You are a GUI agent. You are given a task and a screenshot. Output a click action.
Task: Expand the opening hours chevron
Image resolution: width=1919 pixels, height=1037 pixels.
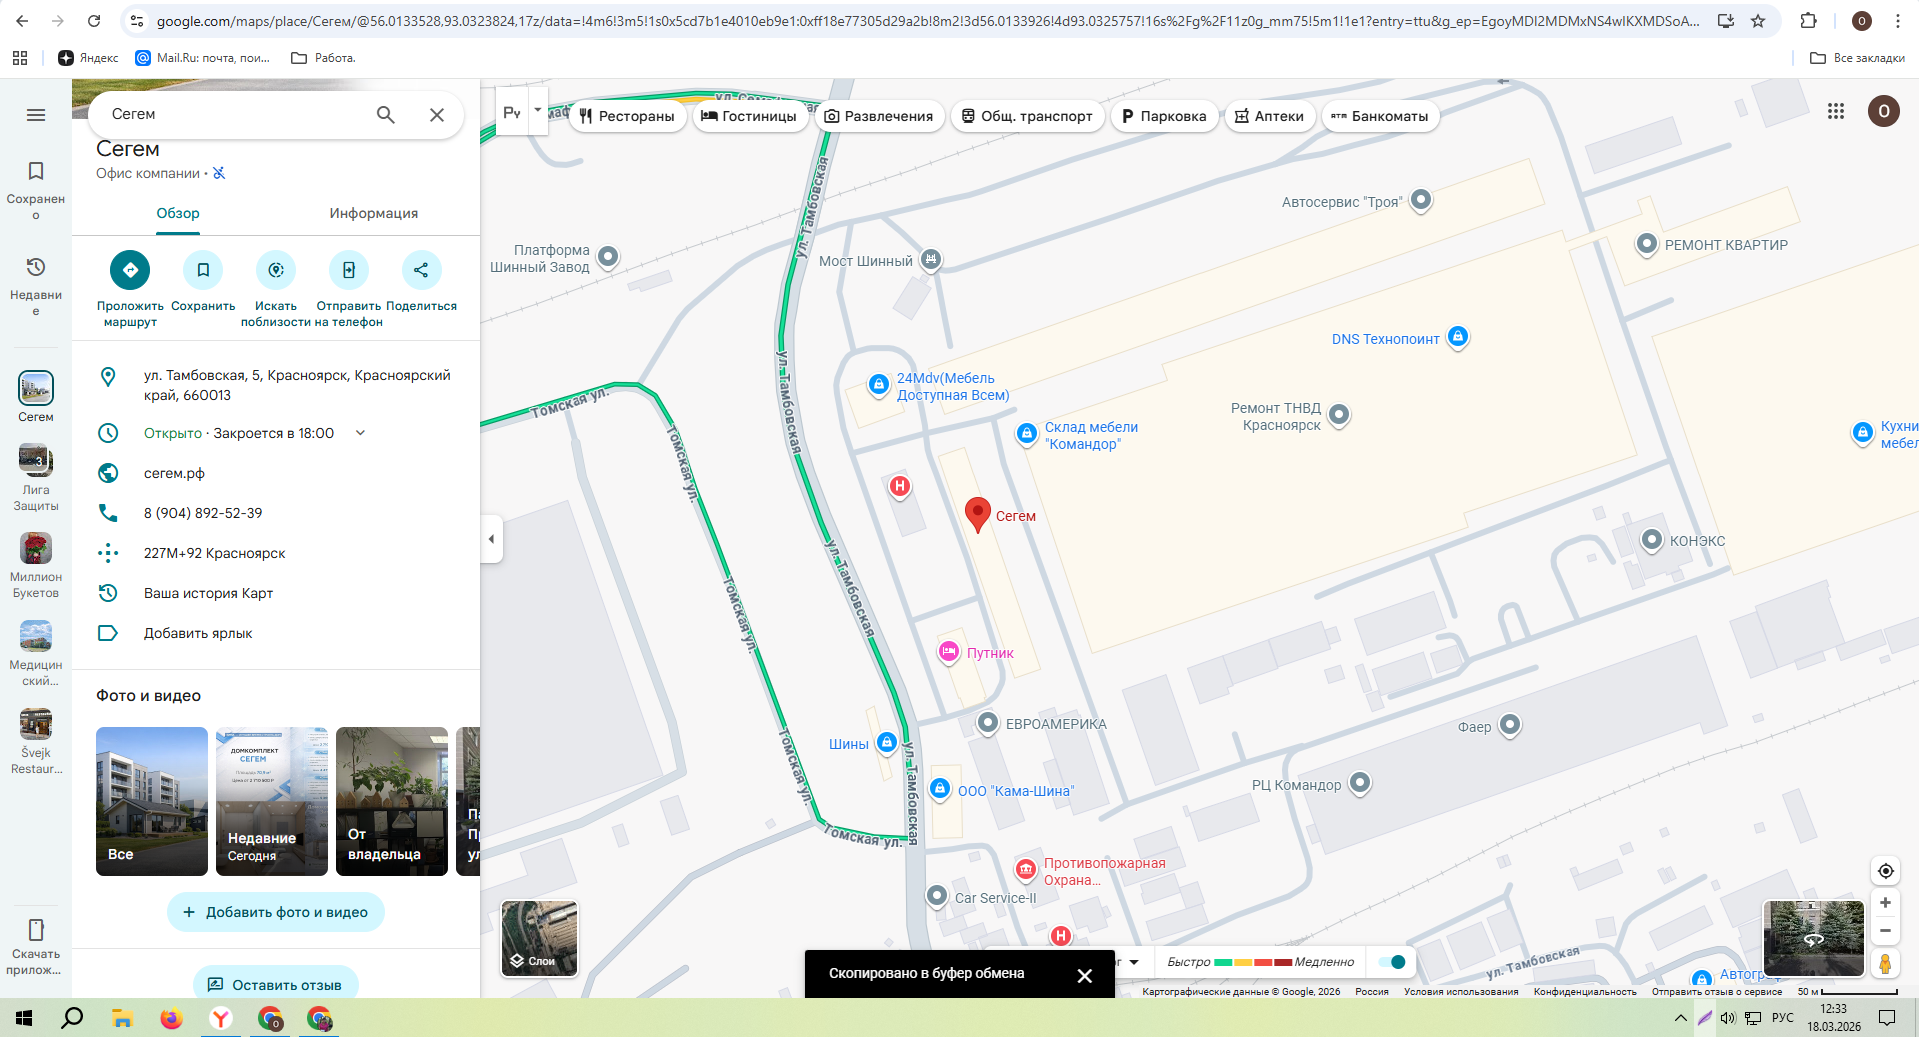click(361, 433)
